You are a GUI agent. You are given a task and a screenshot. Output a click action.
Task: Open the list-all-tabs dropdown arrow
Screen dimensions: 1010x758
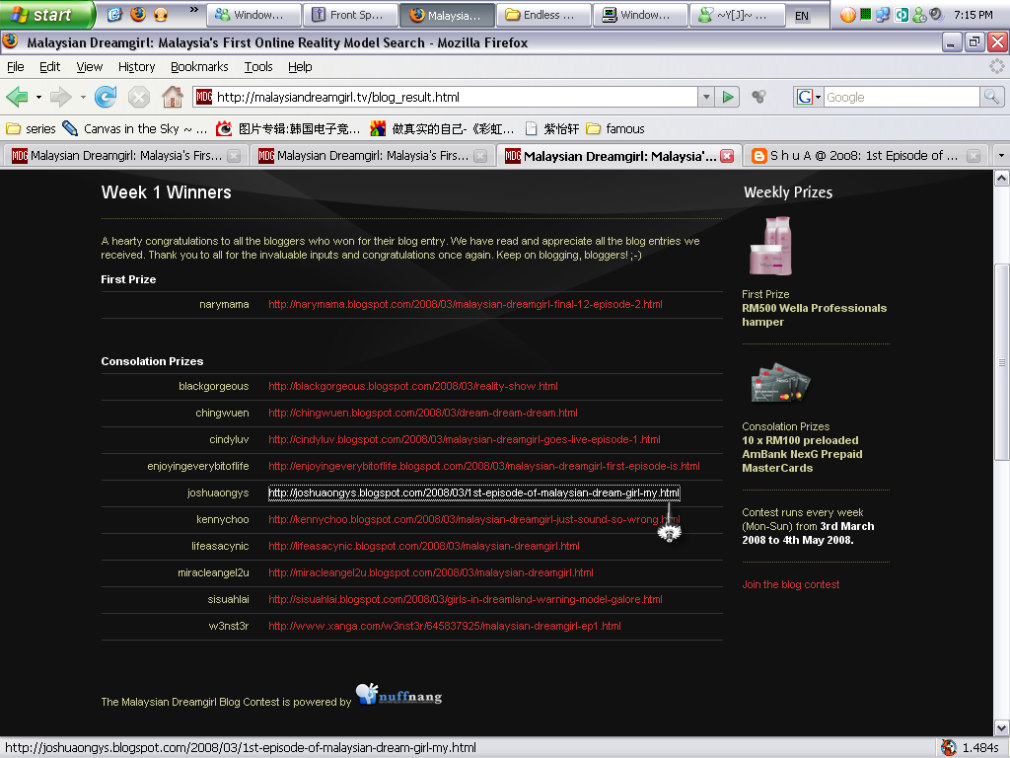tap(1000, 155)
